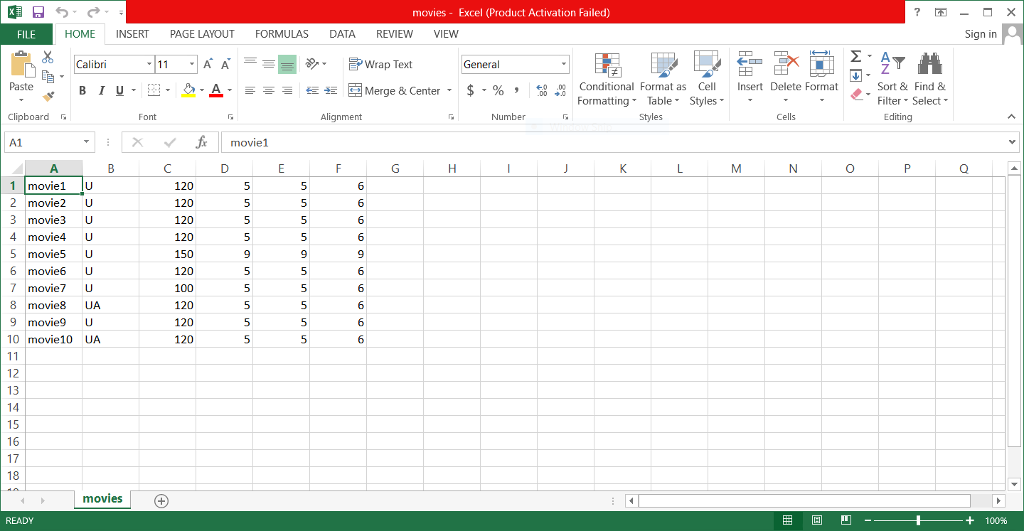Toggle Center horizontal alignment
The width and height of the screenshot is (1024, 531).
click(x=268, y=91)
